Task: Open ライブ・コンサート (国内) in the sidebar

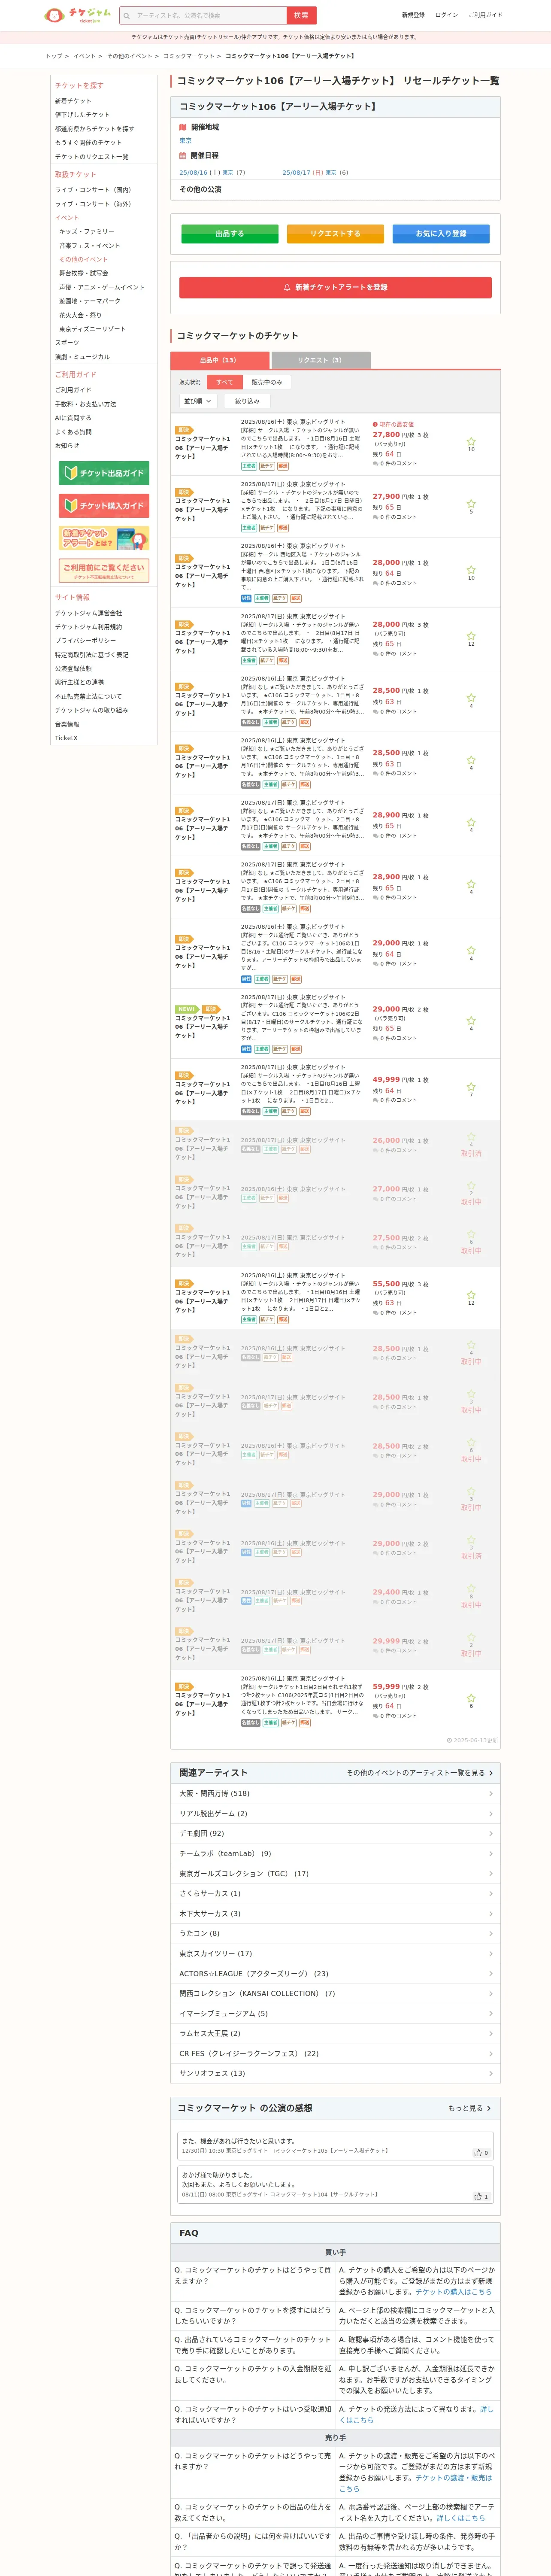Action: point(93,190)
